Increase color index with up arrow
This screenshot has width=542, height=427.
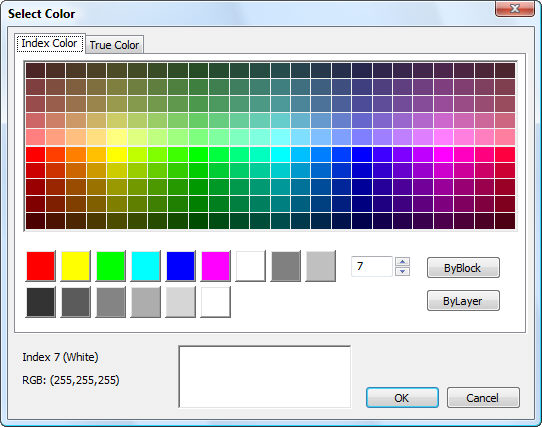pos(402,261)
